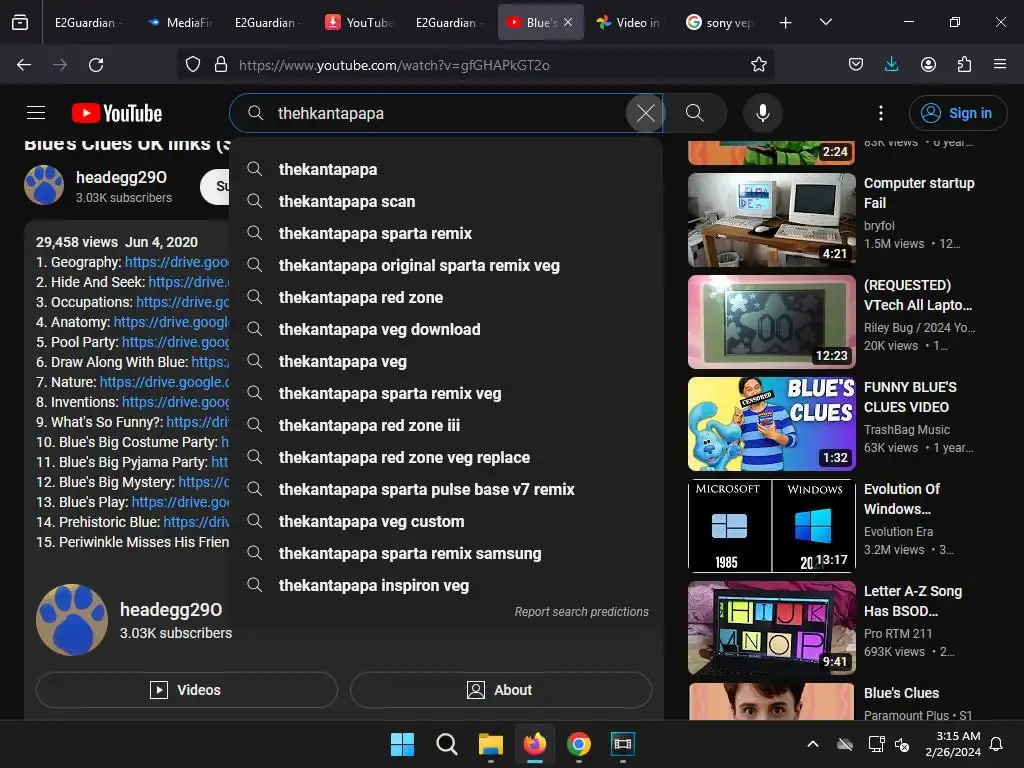Click the URL address bar
Viewport: 1024px width, 768px height.
(x=477, y=65)
